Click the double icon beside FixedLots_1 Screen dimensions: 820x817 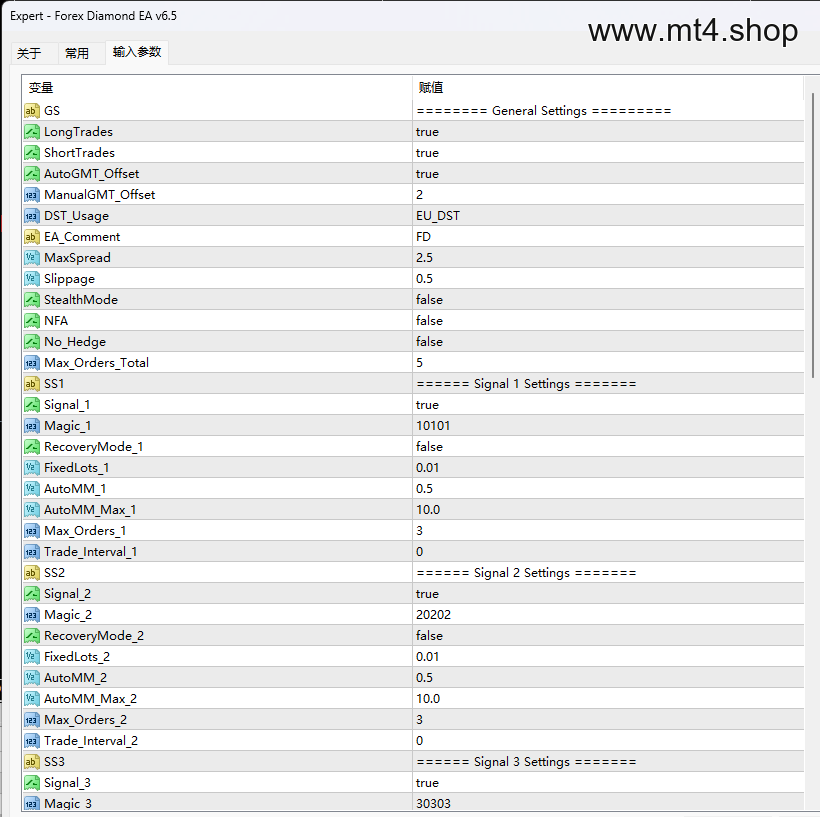pos(32,467)
